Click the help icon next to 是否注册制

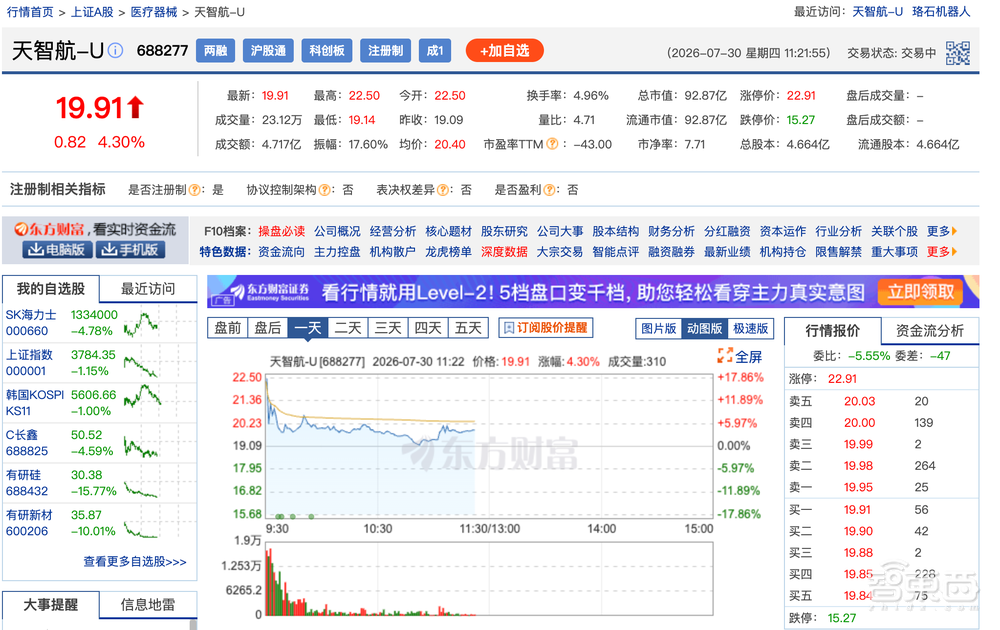tap(195, 190)
